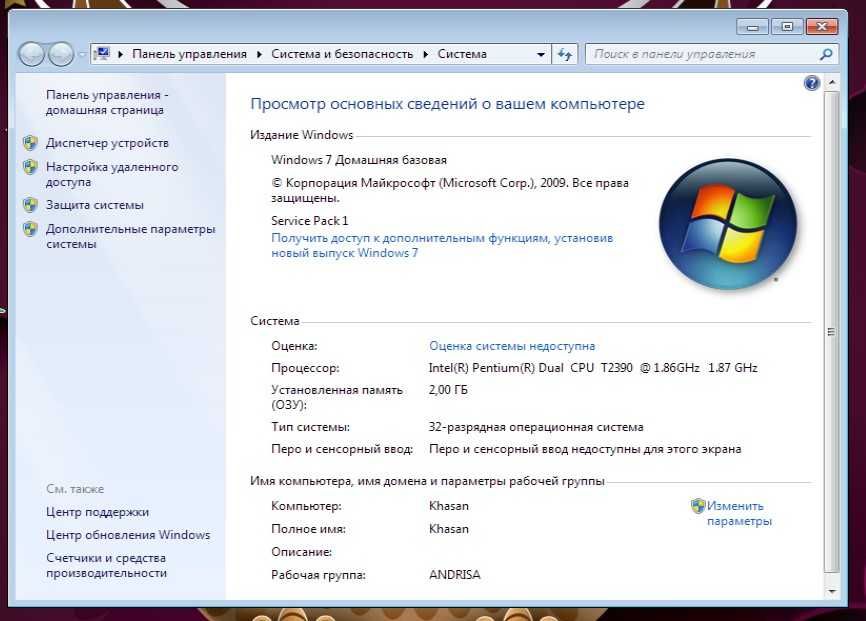This screenshot has height=621, width=866.
Task: Open Счетчики и средства производительности
Action: (106, 565)
